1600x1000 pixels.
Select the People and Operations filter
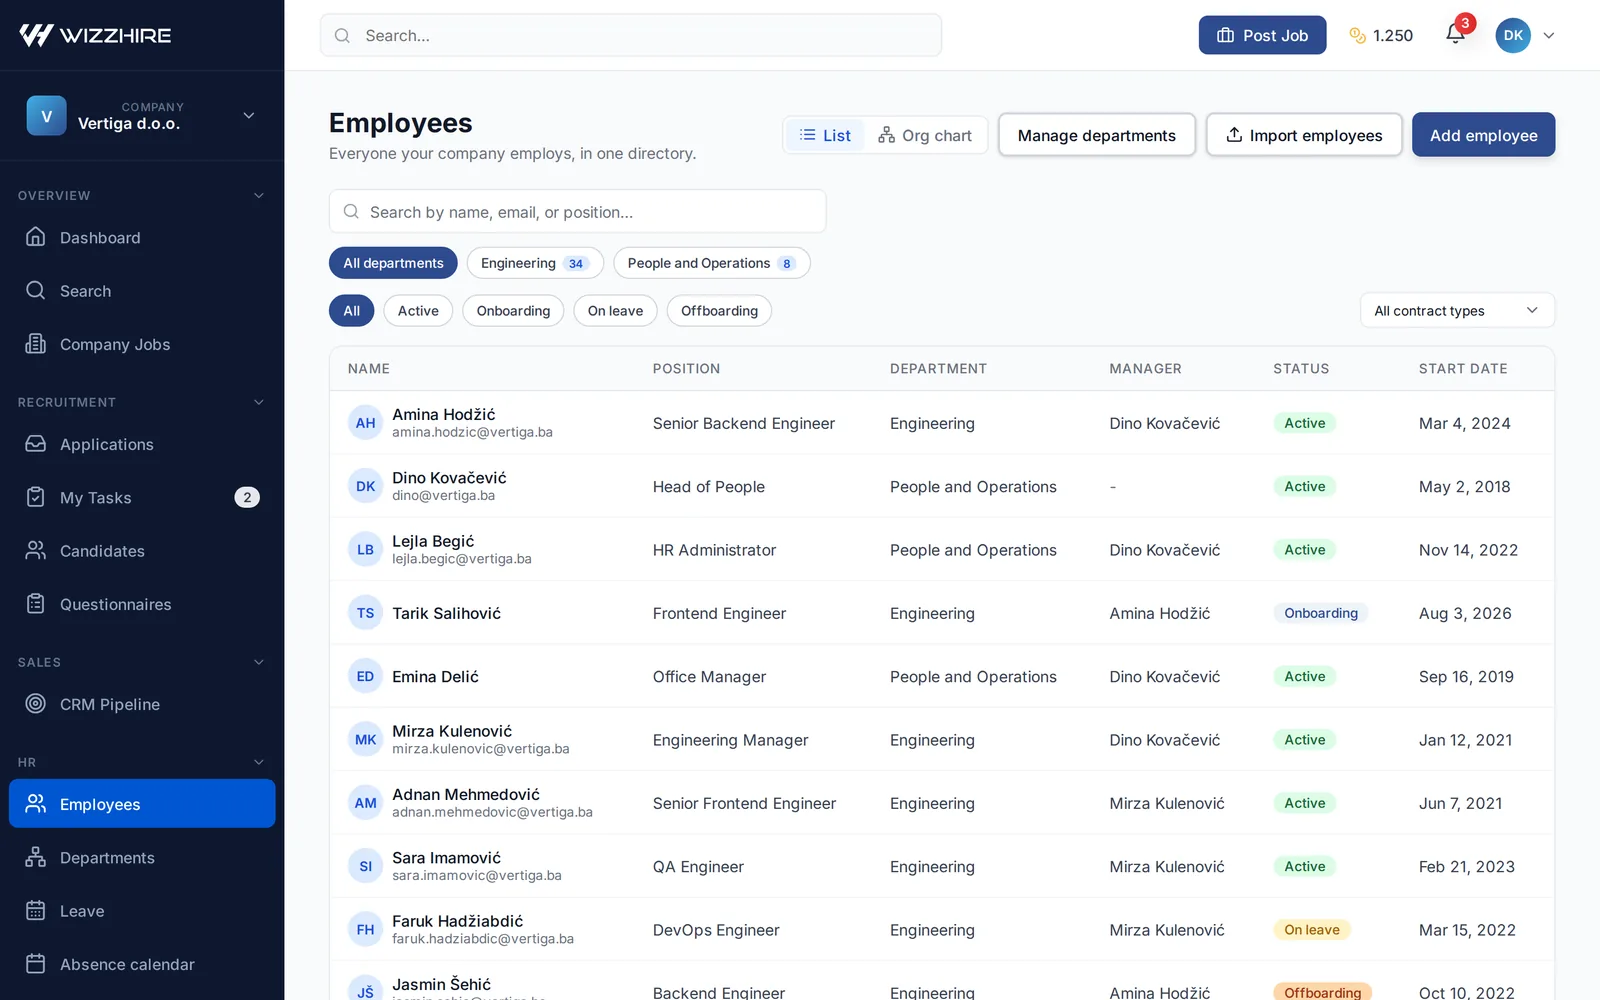tap(711, 263)
